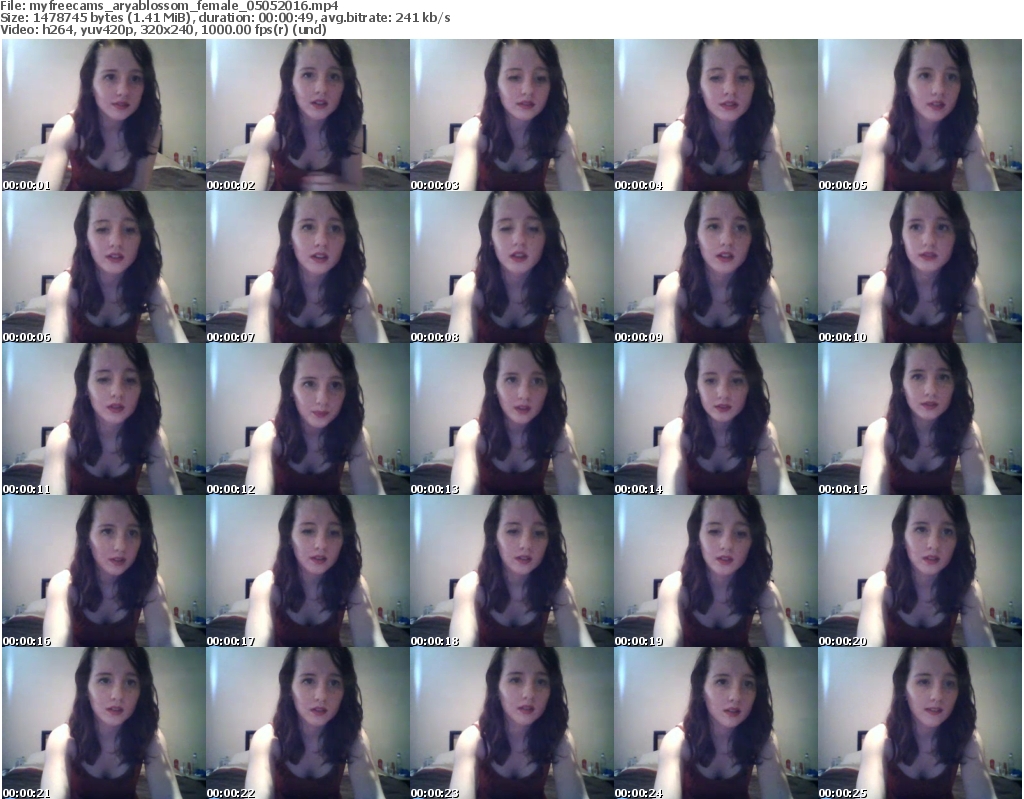Choose the frame timestamped 00:00:17
1024x799 pixels.
pyautogui.click(x=308, y=571)
